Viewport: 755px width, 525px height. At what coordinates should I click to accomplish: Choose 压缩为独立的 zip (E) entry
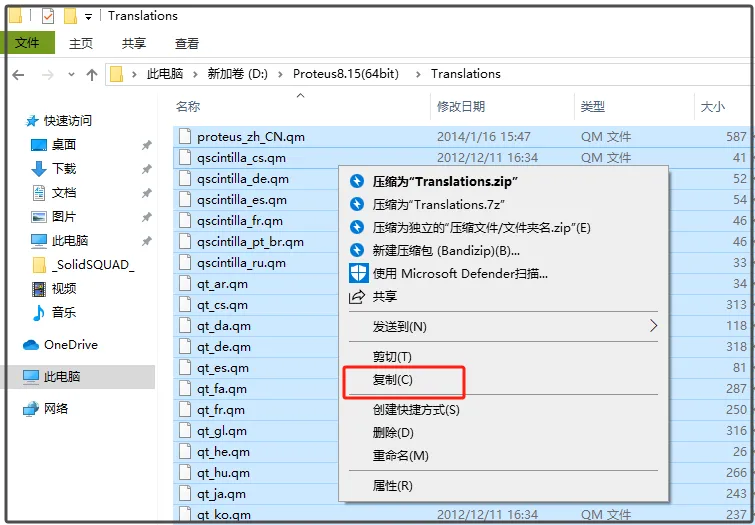(503, 227)
